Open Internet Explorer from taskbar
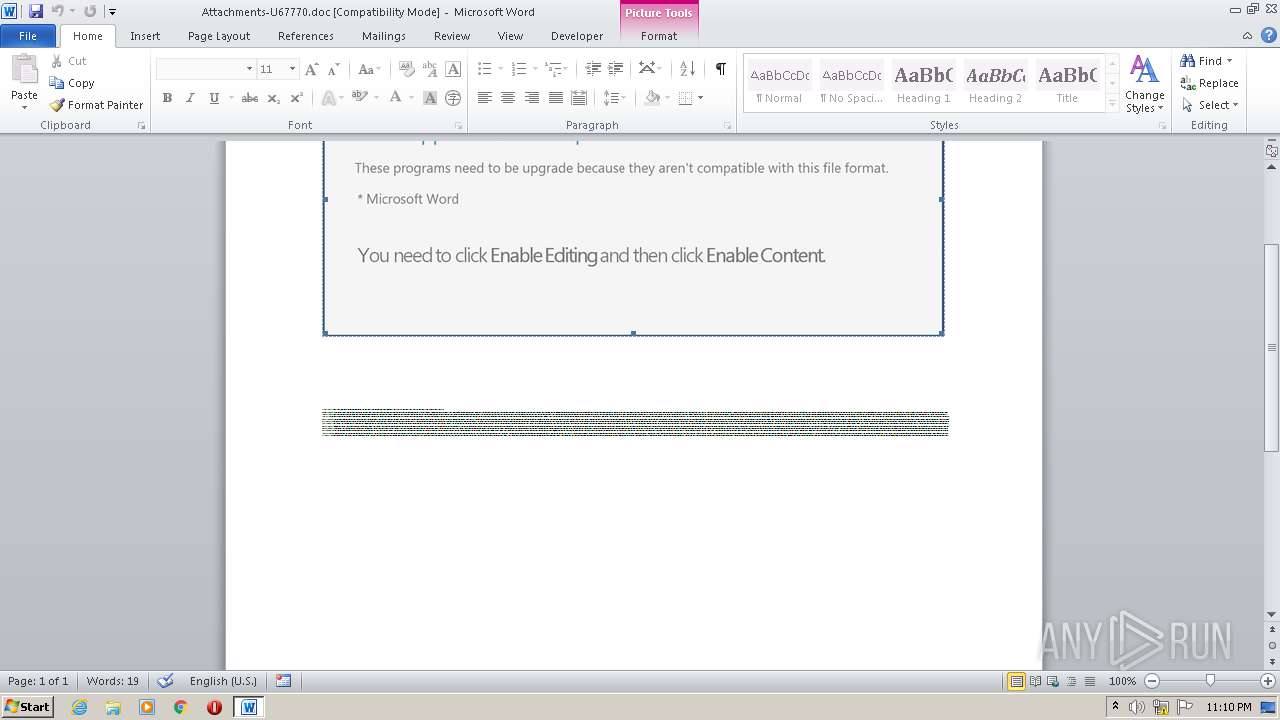The image size is (1280, 720). pos(80,707)
